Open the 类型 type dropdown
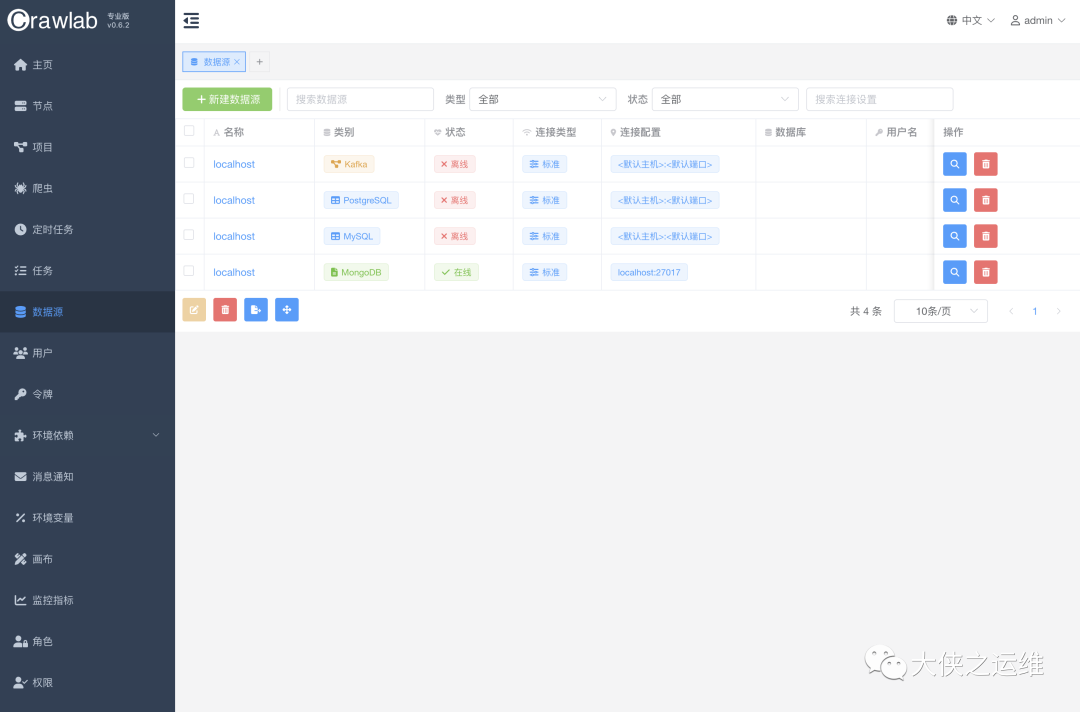 pos(543,99)
